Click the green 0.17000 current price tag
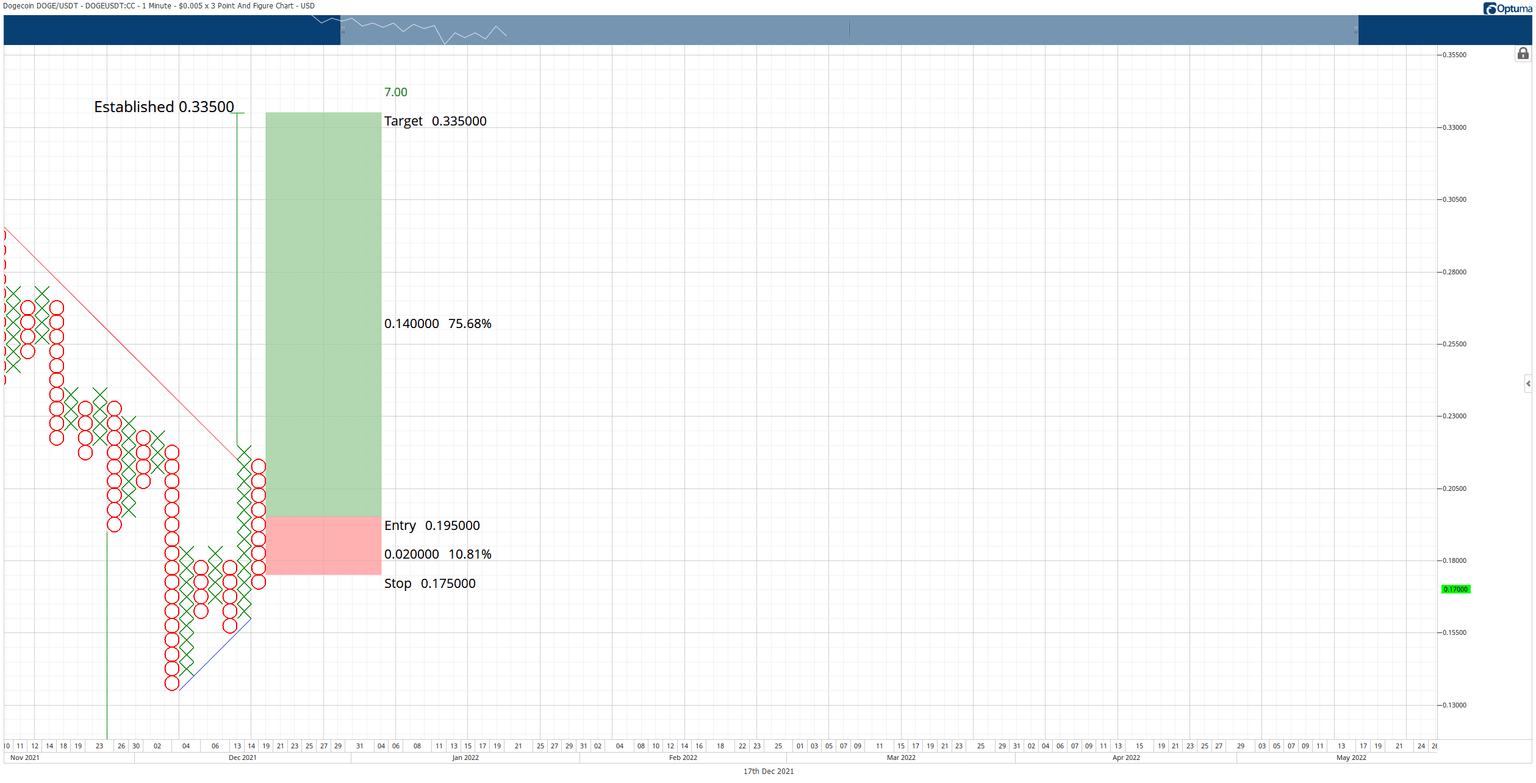1536x783 pixels. (x=1455, y=589)
